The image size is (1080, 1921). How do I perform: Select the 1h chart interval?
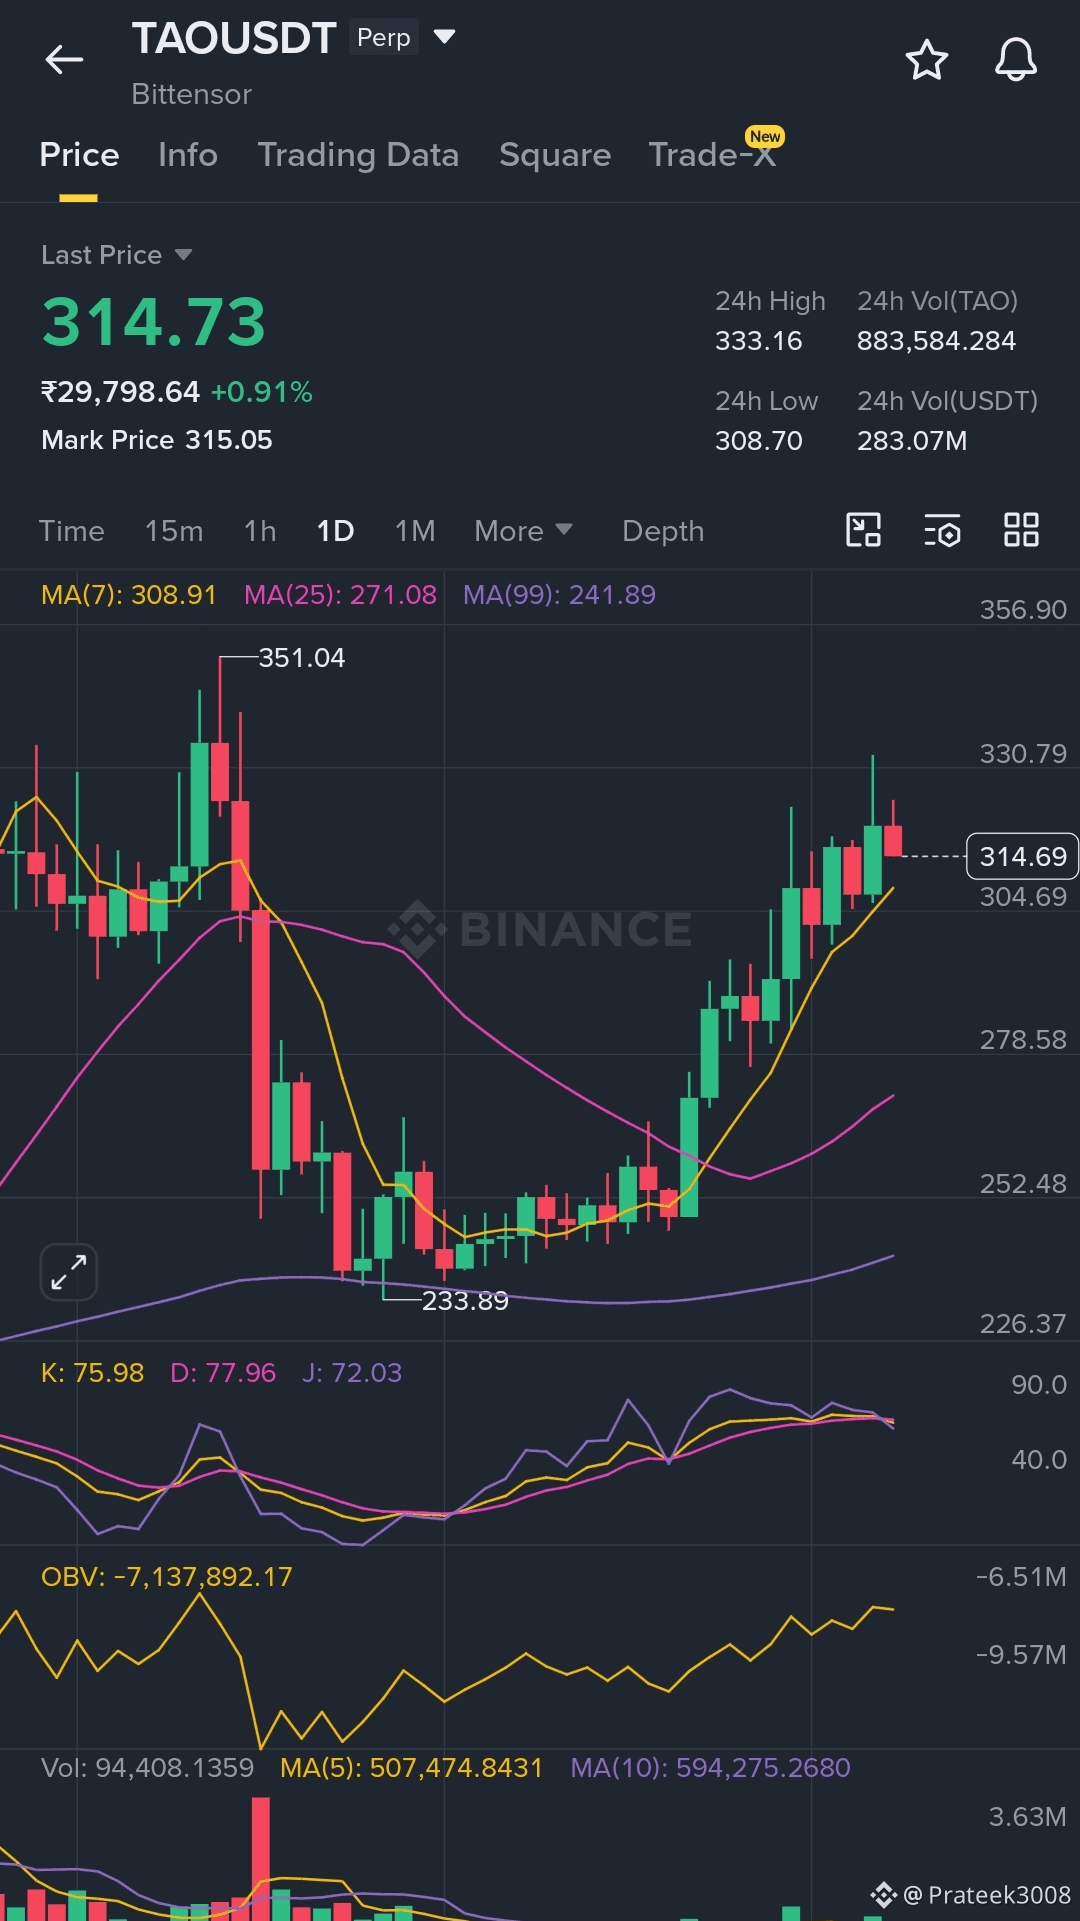coord(260,531)
